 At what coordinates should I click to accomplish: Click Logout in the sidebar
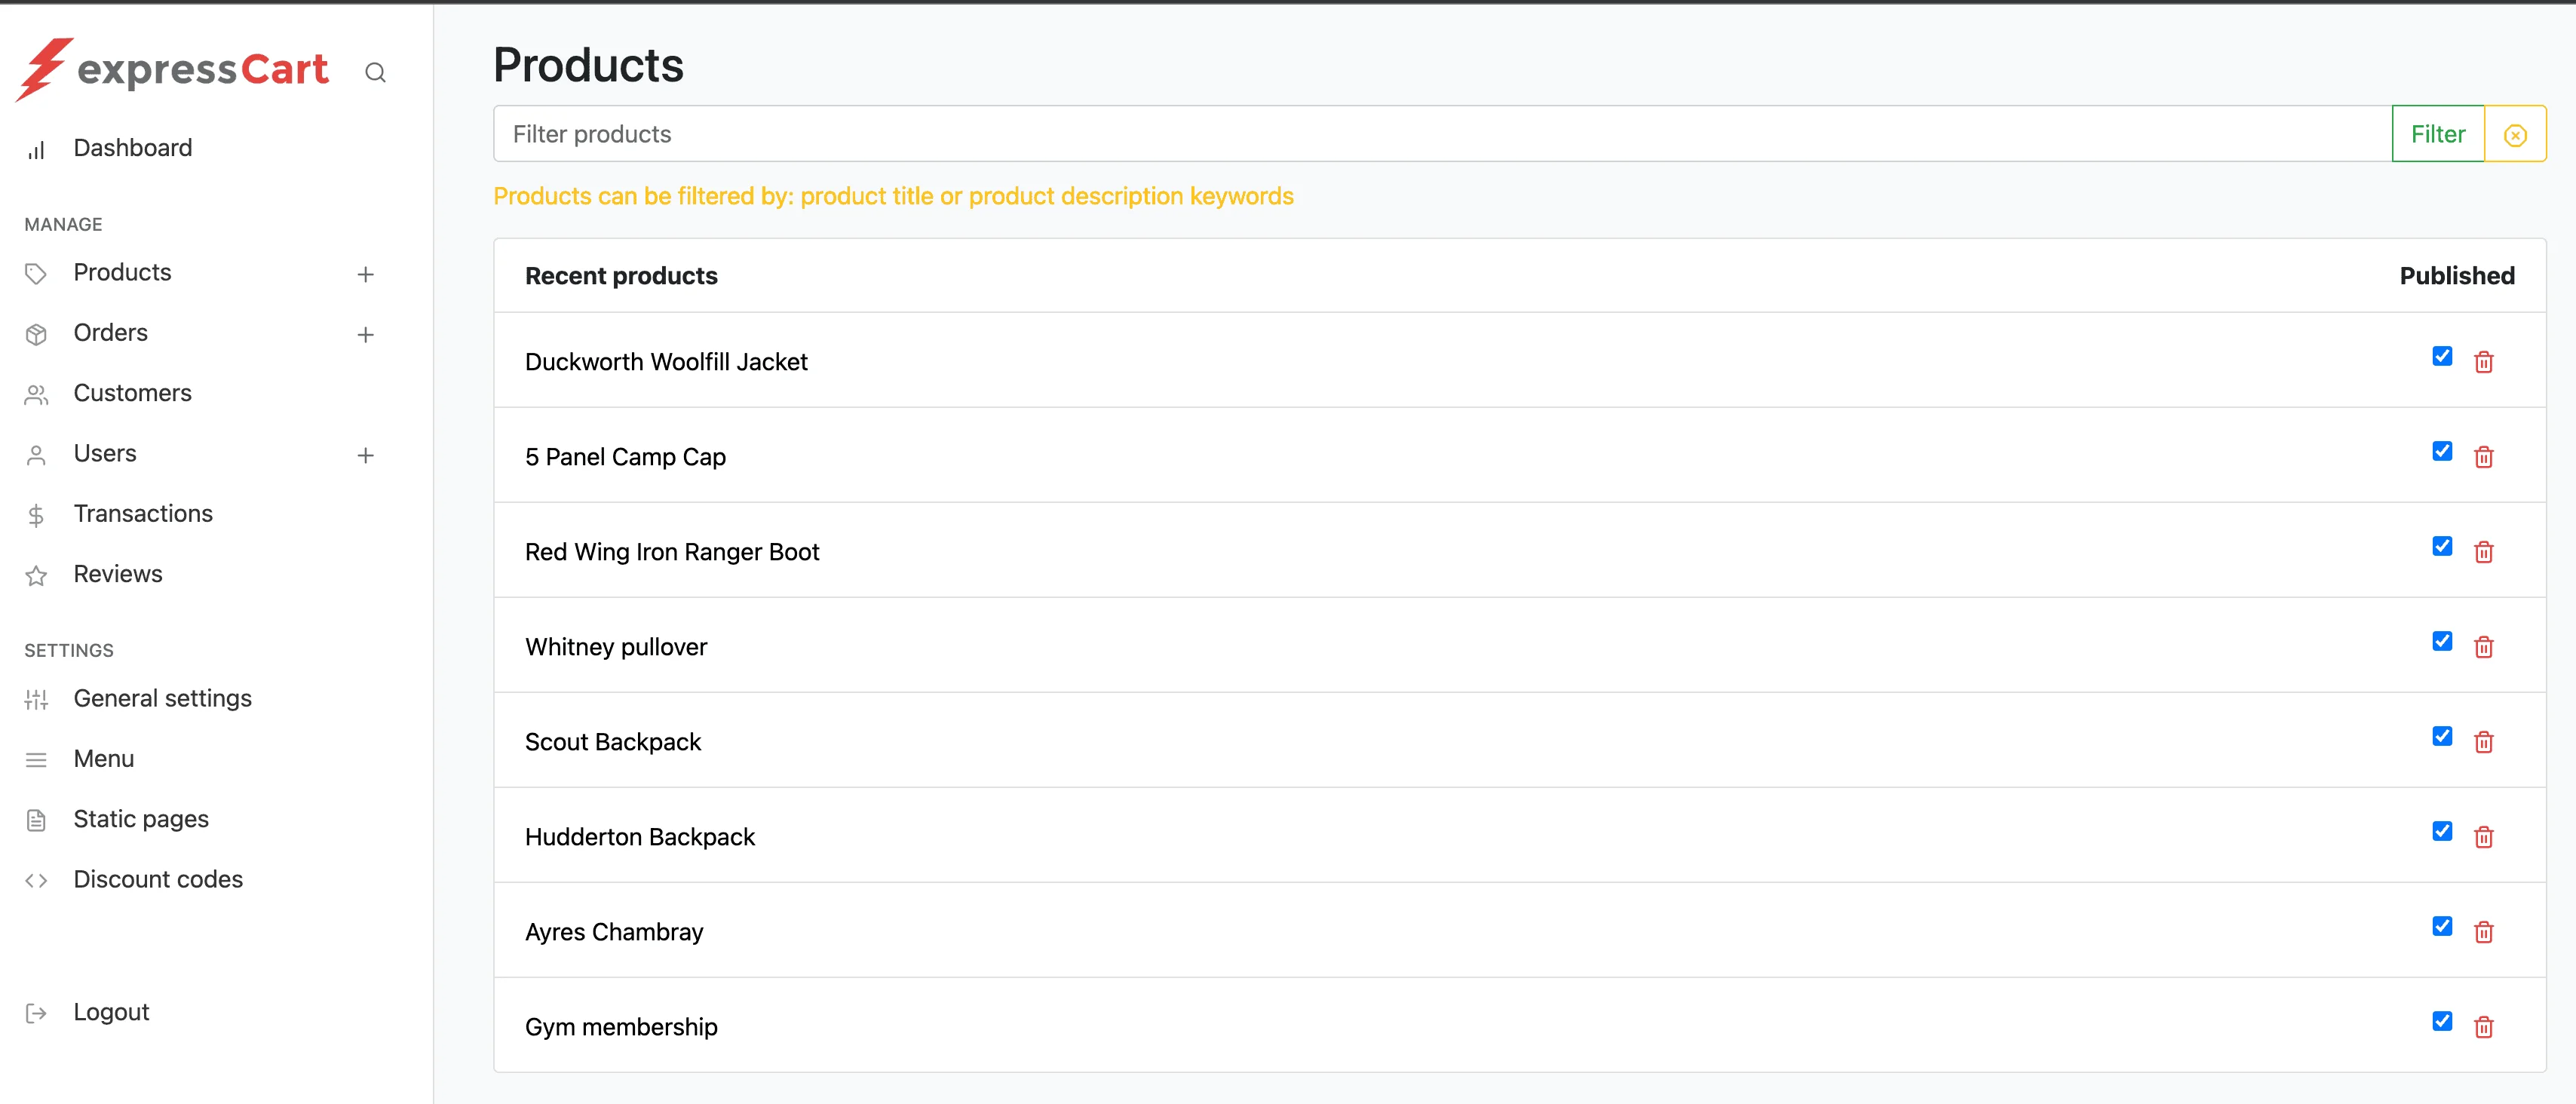(111, 1012)
